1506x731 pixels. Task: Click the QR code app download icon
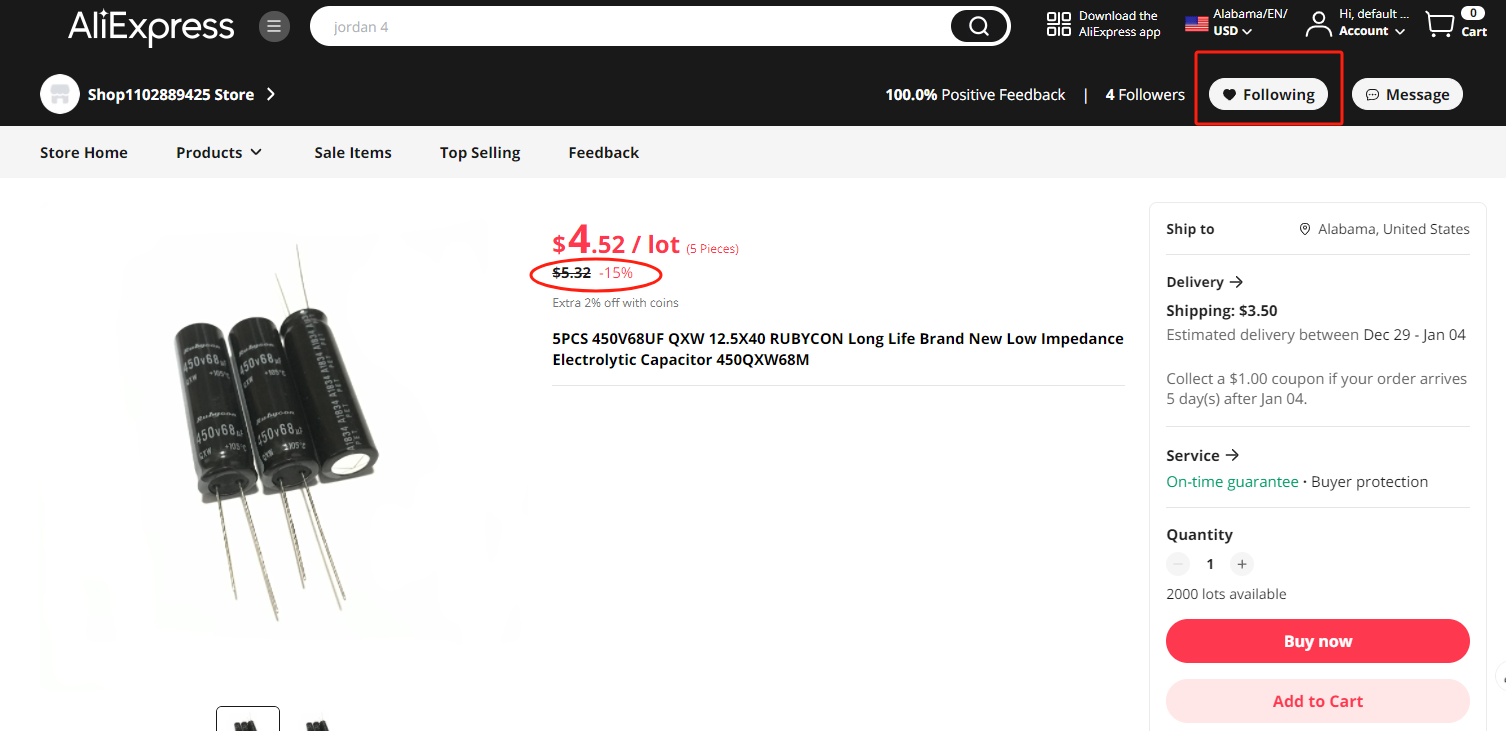pyautogui.click(x=1058, y=25)
